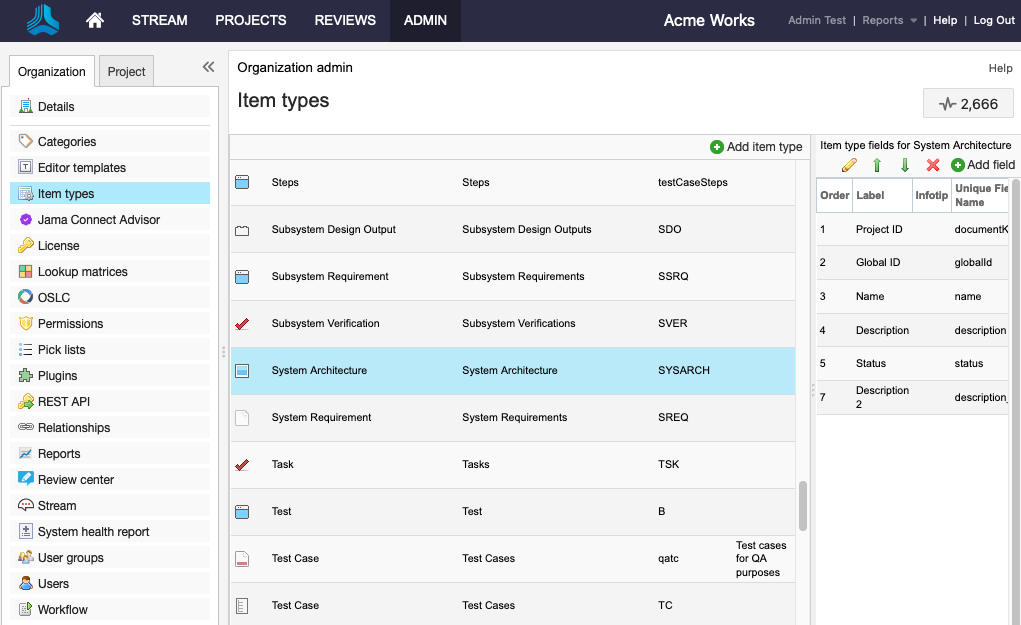Select Workflow in the sidebar
The height and width of the screenshot is (625, 1021).
(62, 610)
